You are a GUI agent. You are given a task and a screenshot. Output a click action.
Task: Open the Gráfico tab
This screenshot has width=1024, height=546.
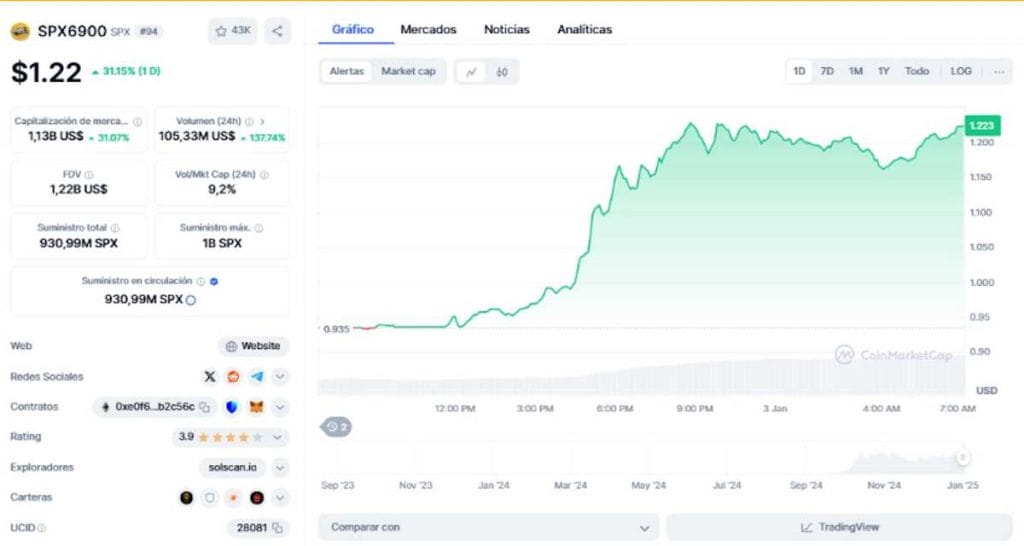click(353, 29)
